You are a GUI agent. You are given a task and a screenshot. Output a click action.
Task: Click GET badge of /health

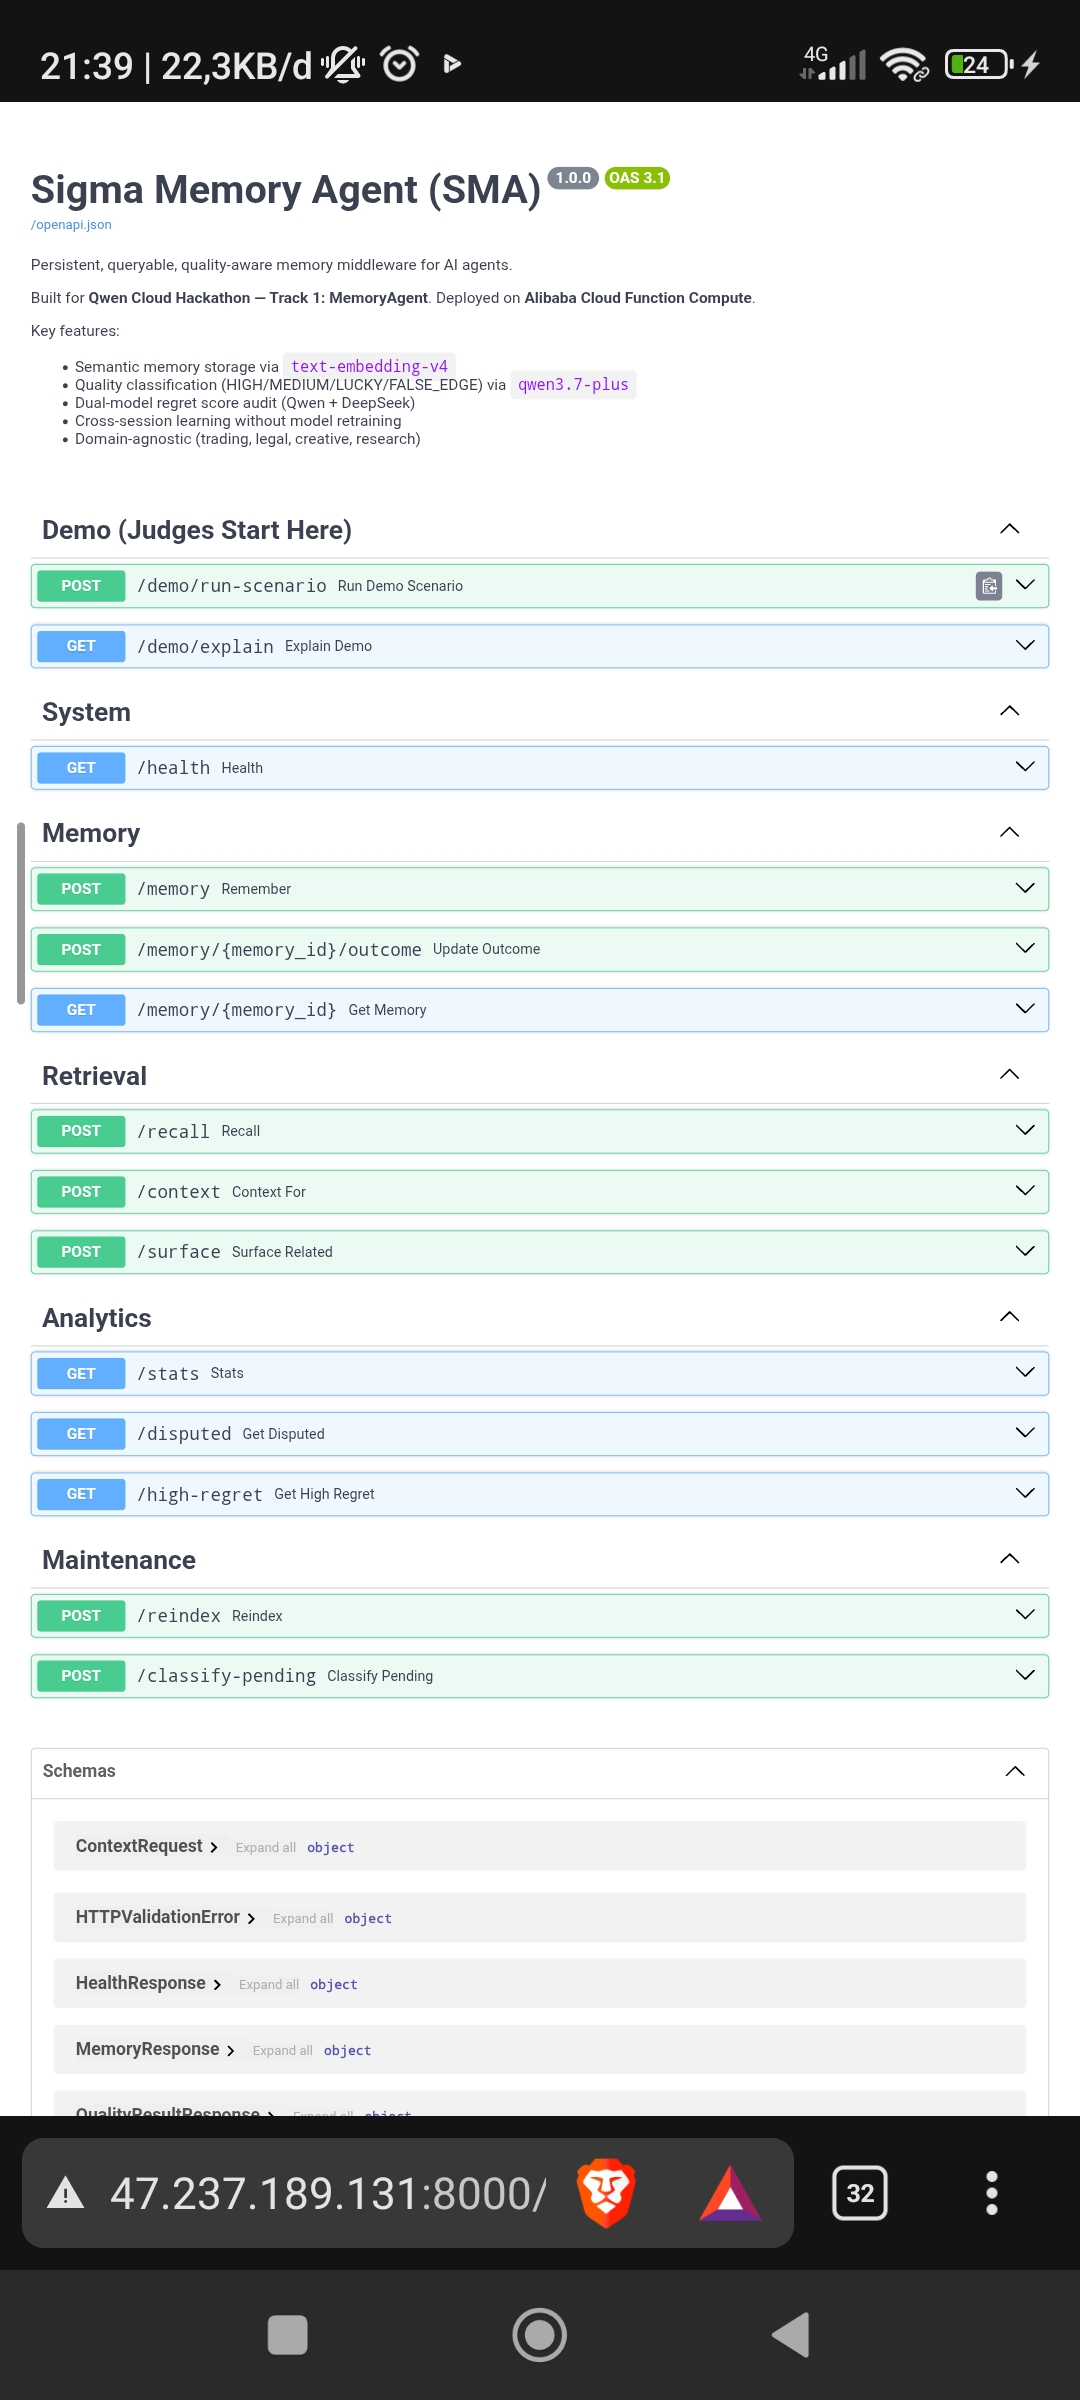coord(81,768)
